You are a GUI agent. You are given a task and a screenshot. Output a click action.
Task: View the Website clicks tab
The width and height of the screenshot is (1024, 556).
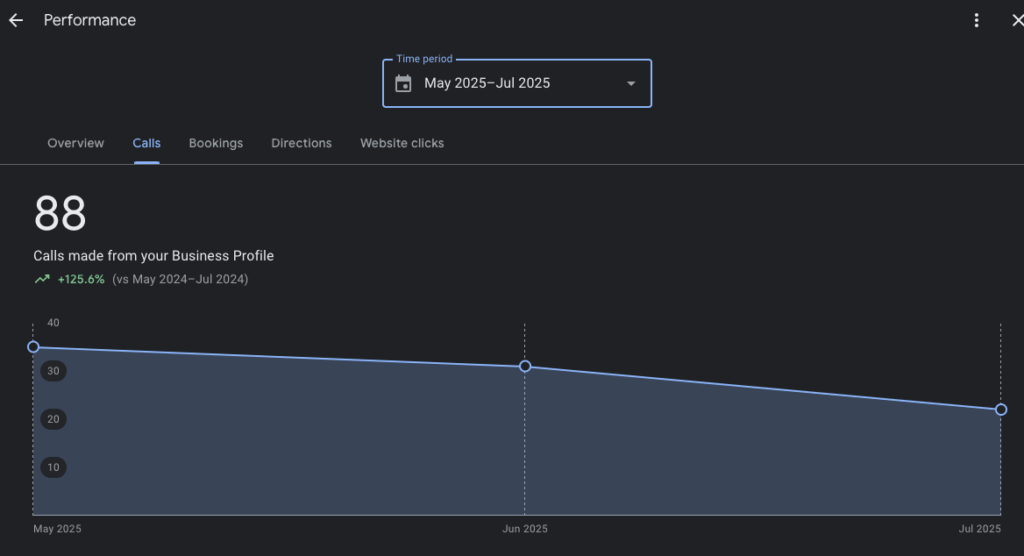[402, 143]
